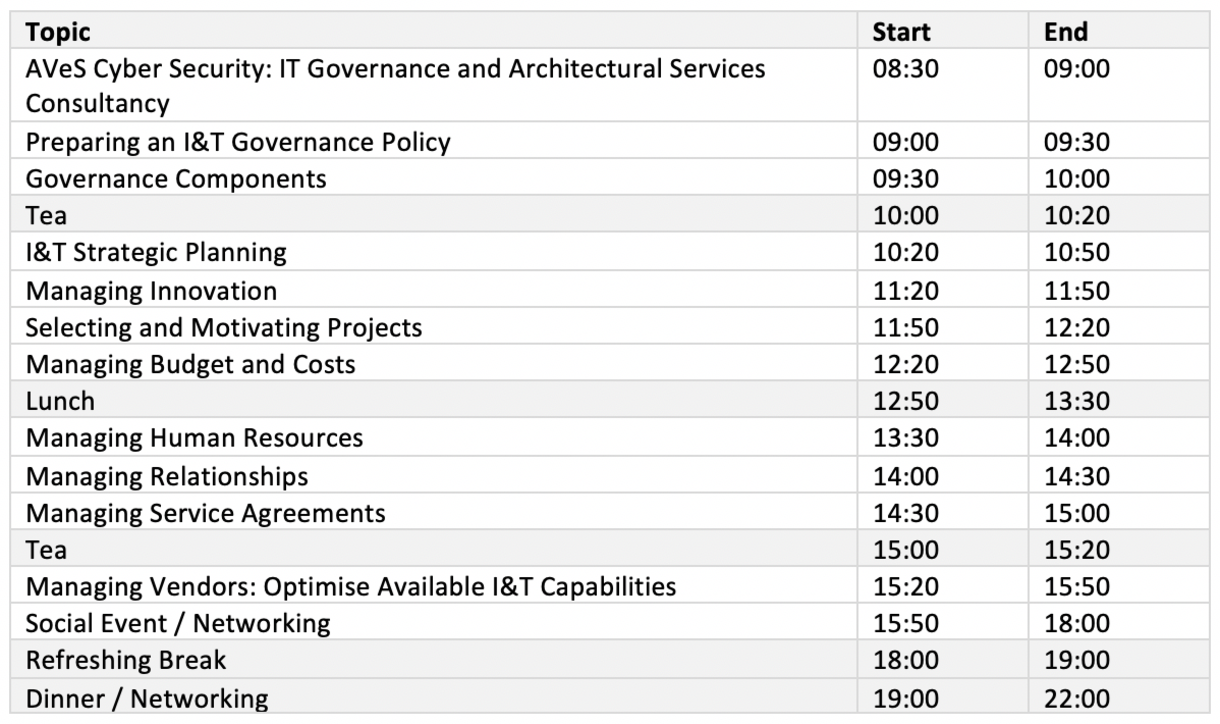Viewport: 1220px width, 724px height.
Task: Click the 22:00 end time cell
Action: click(x=1077, y=698)
